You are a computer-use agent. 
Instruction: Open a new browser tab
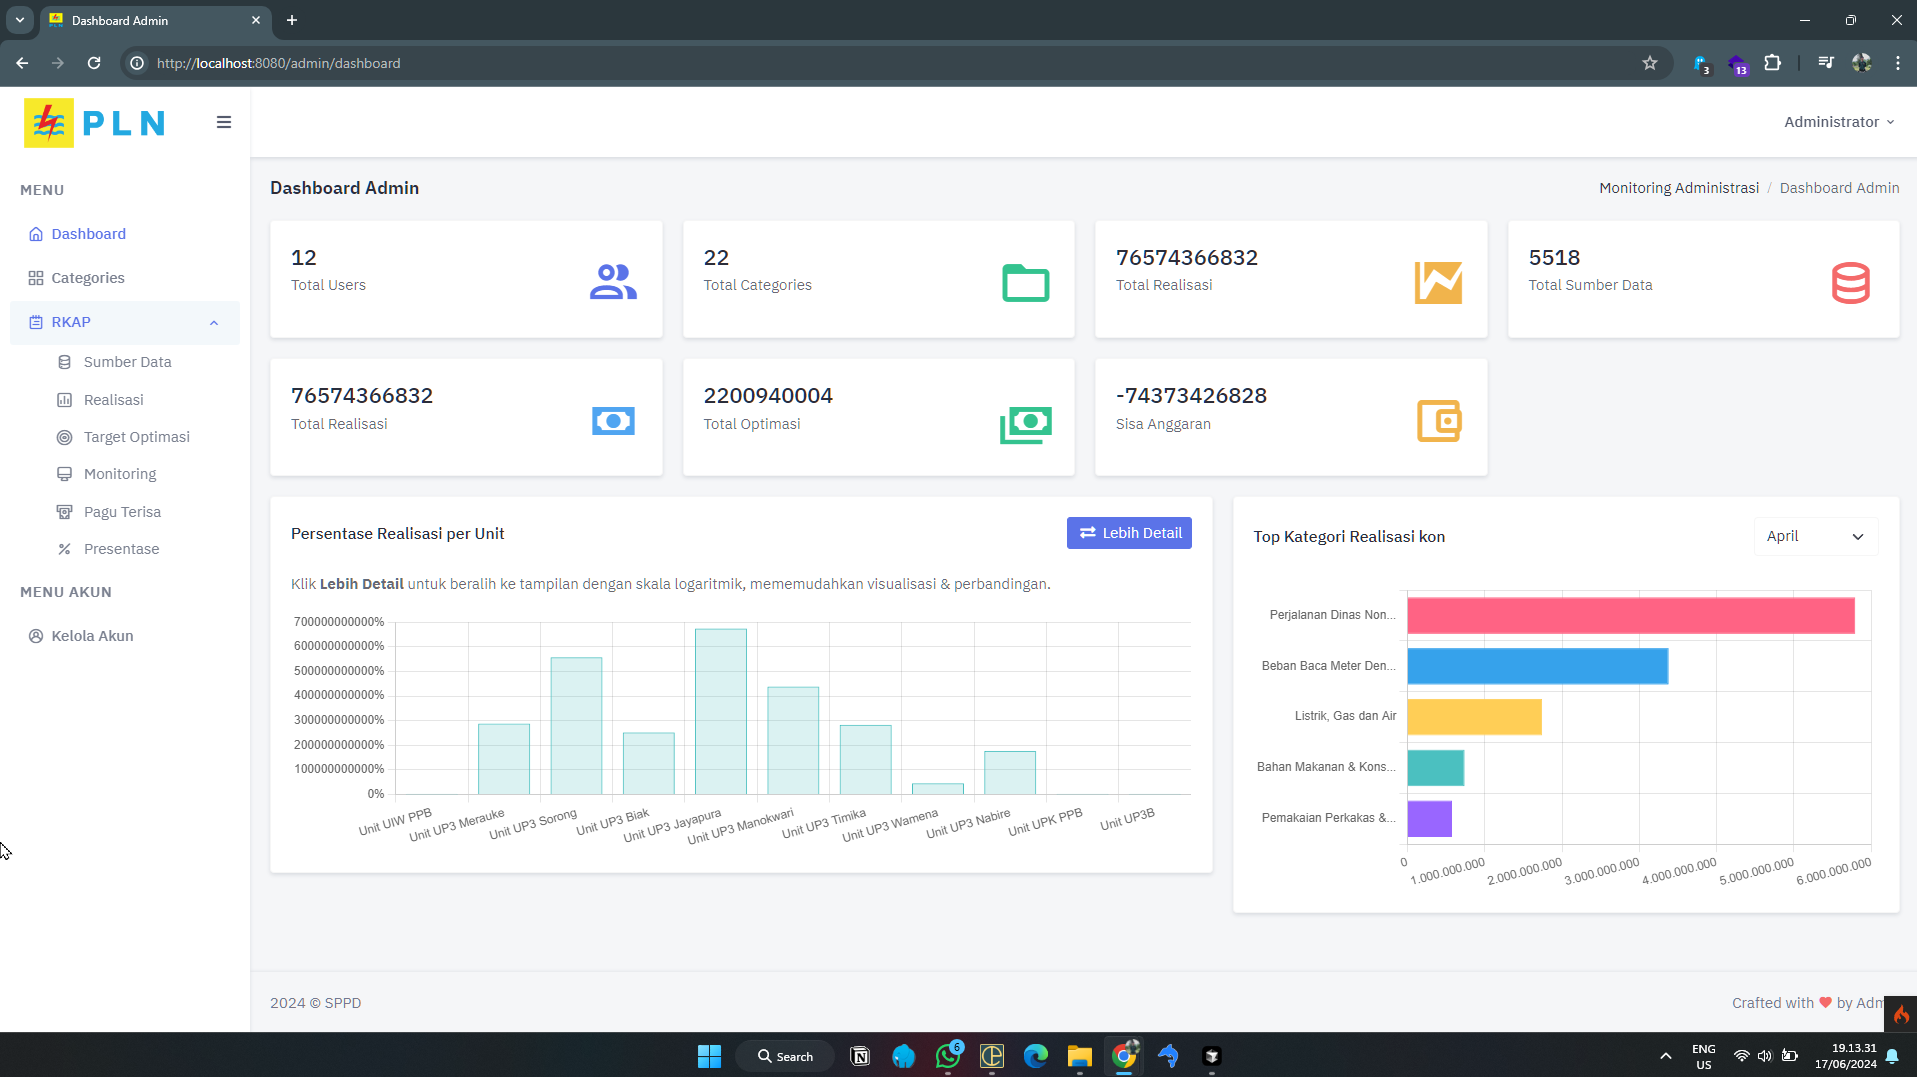pyautogui.click(x=292, y=20)
